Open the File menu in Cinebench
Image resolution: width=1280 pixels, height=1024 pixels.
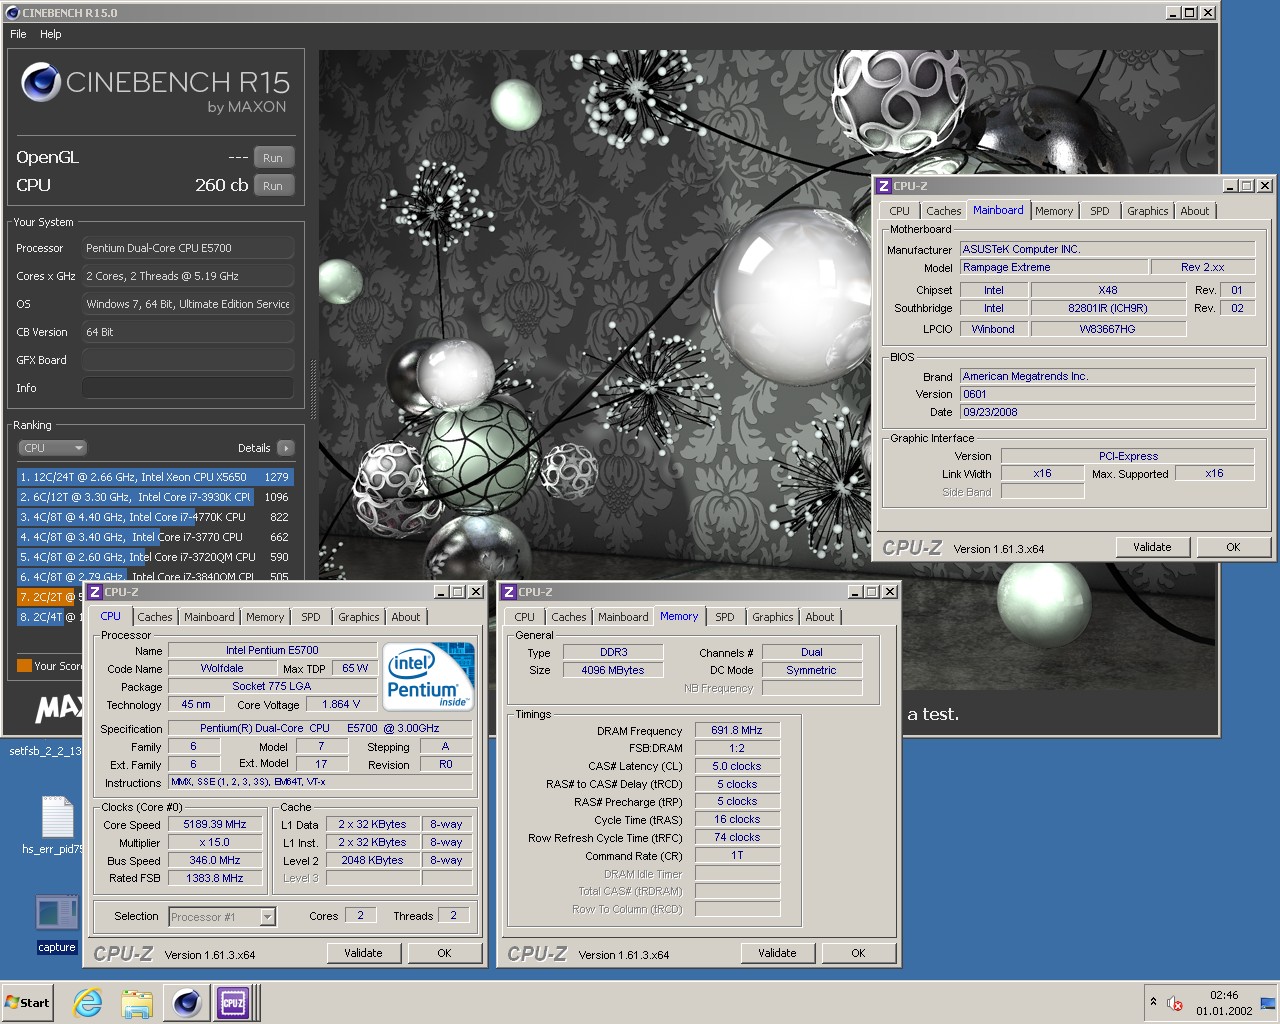pyautogui.click(x=18, y=34)
